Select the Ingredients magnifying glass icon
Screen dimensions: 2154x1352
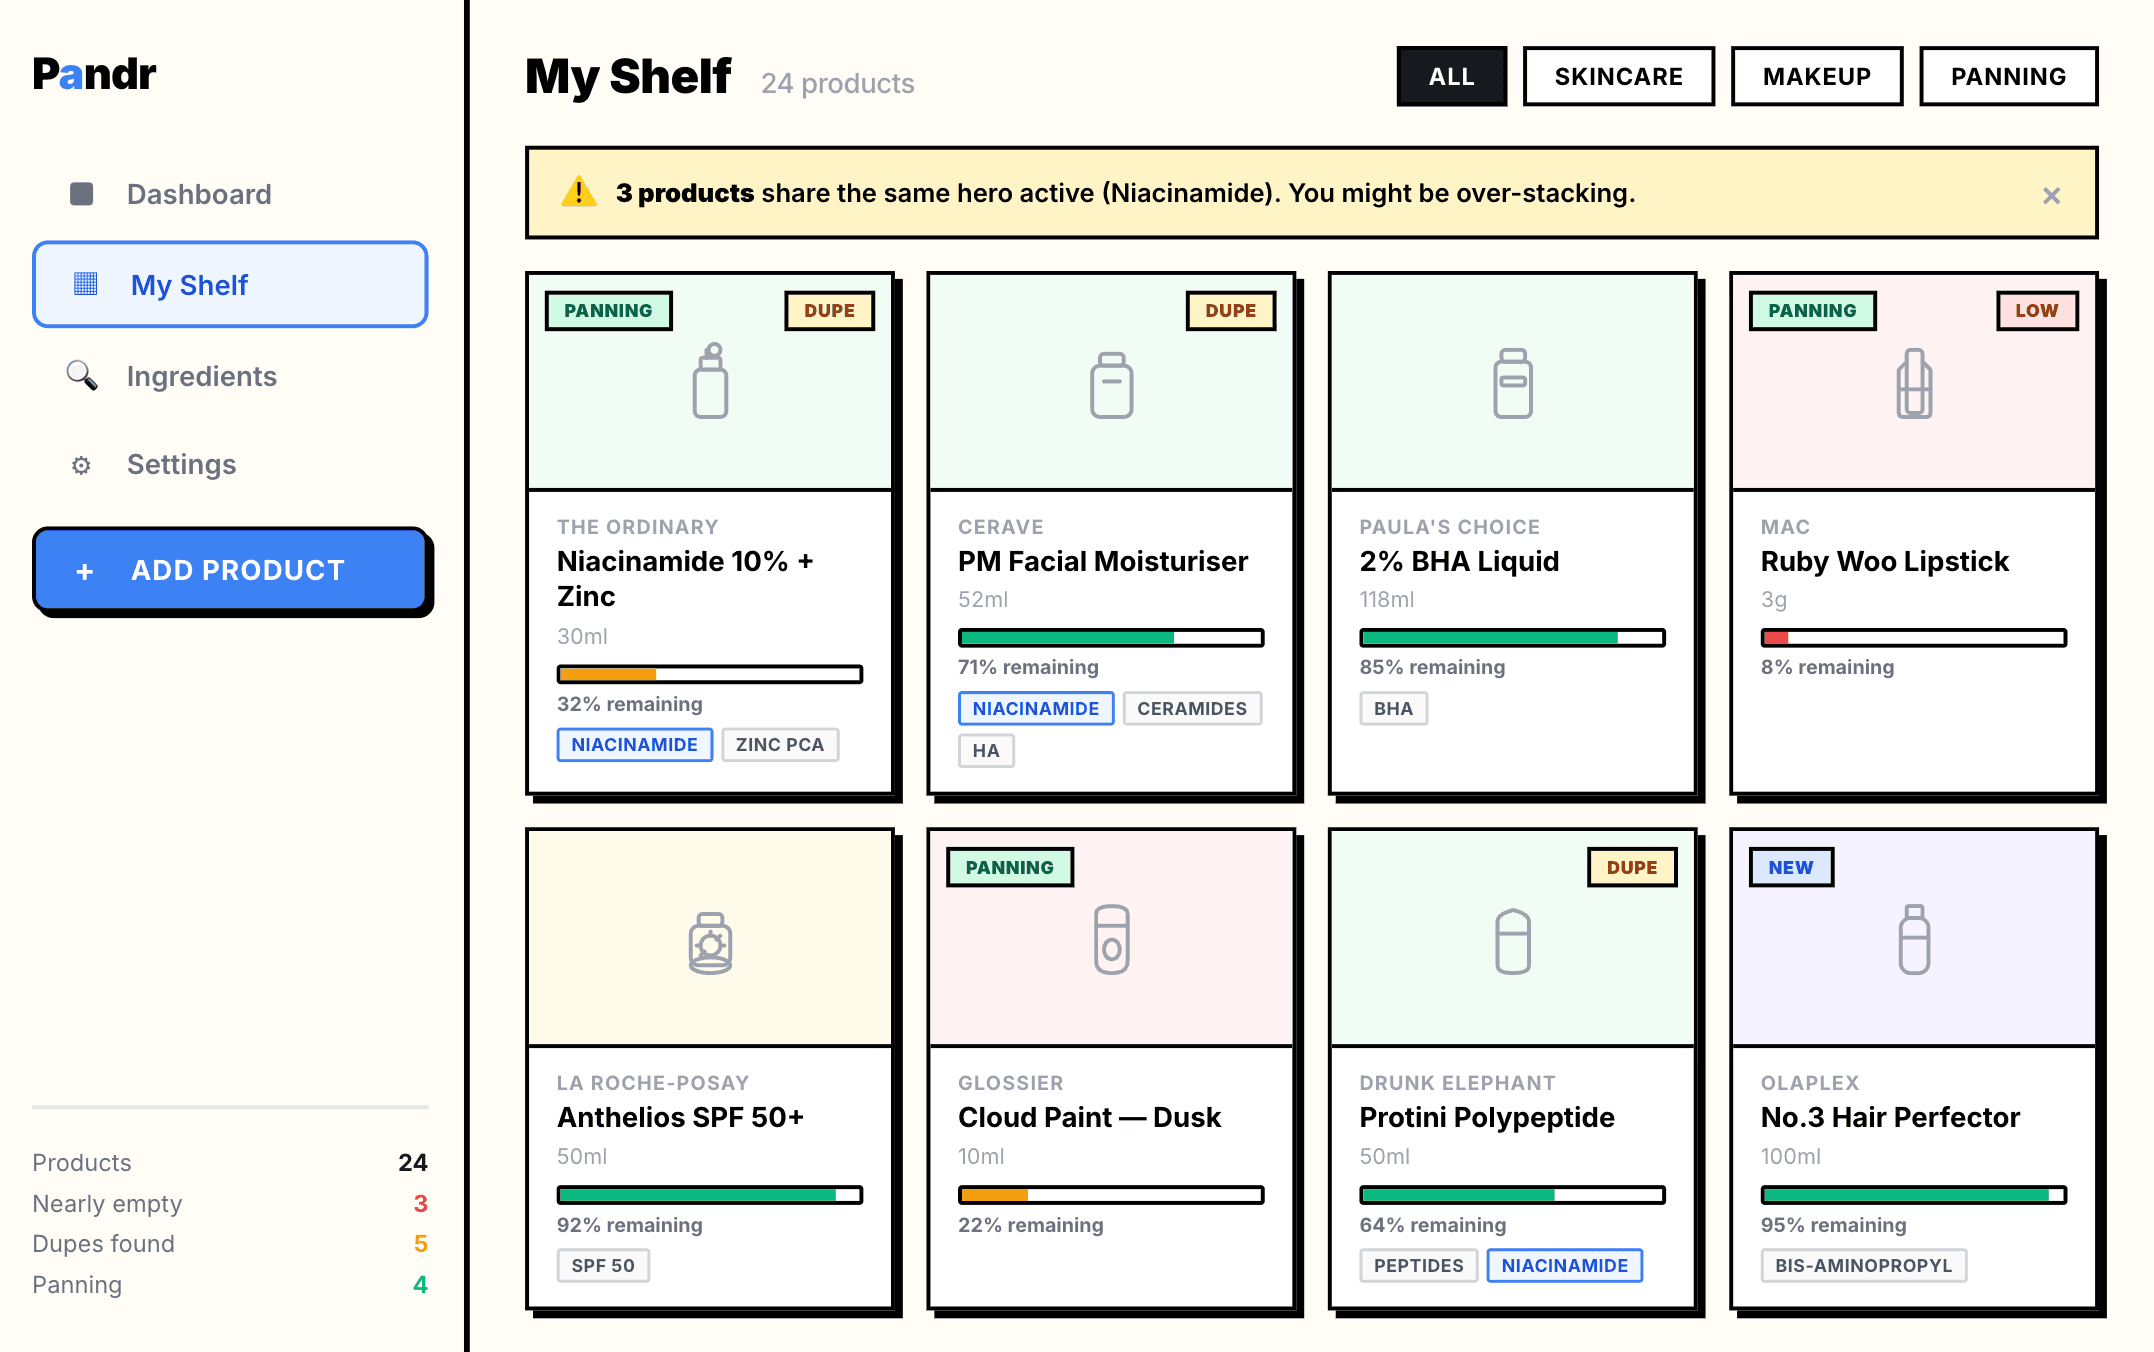(x=81, y=376)
